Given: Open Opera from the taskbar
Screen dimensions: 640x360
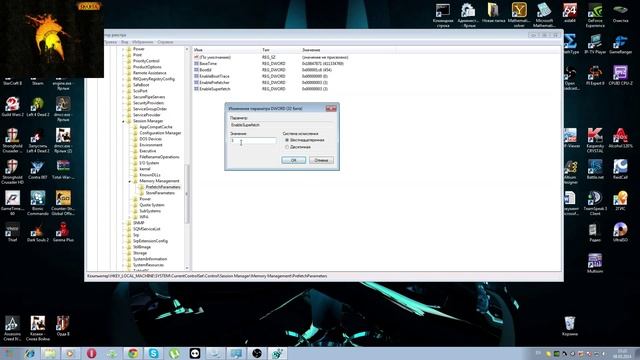Looking at the screenshot, I should [91, 353].
